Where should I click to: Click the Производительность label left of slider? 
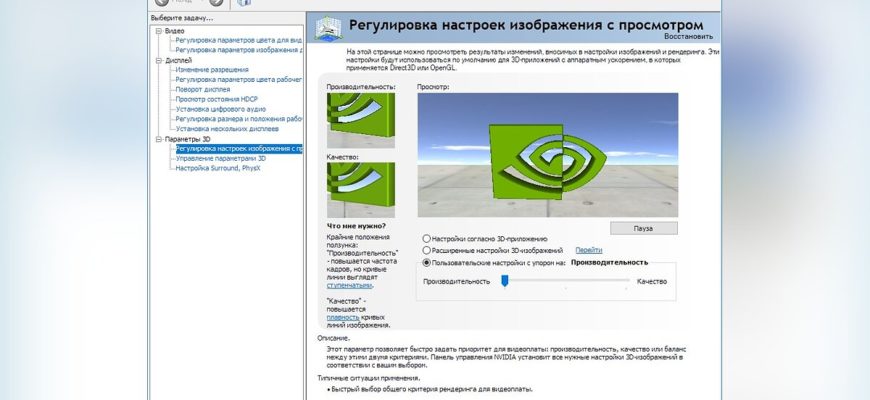457,281
